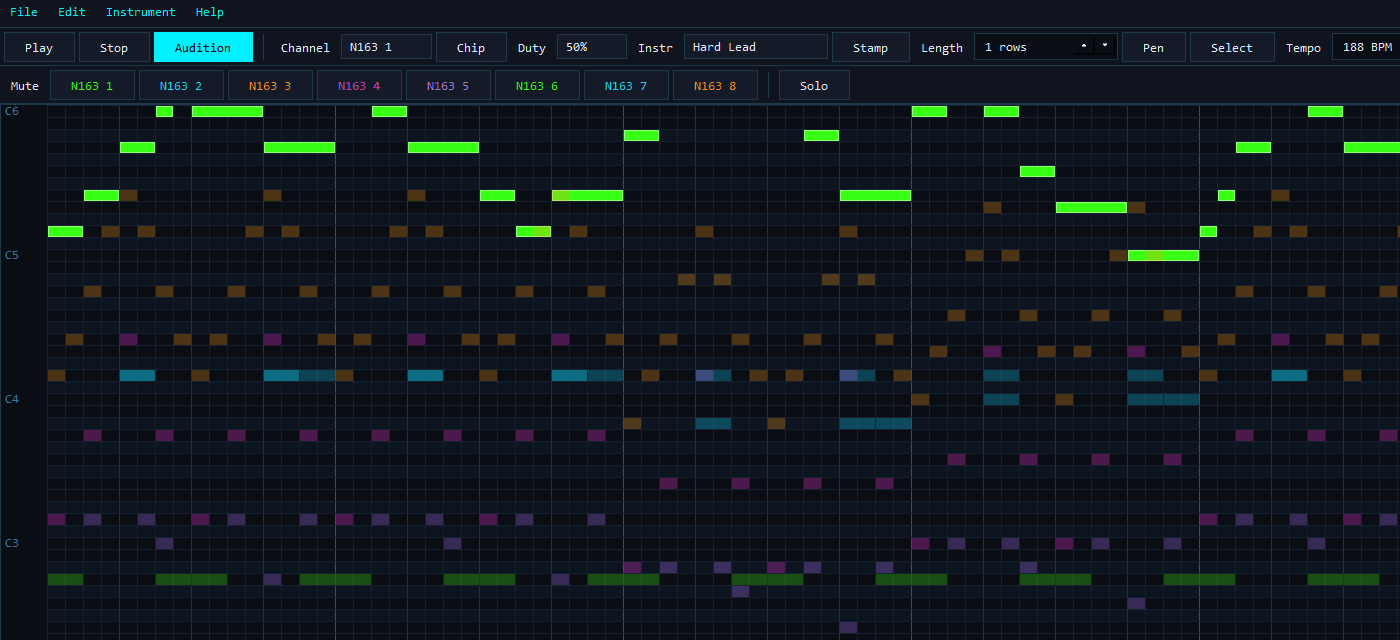
Task: Toggle Audition mode off
Action: click(203, 47)
